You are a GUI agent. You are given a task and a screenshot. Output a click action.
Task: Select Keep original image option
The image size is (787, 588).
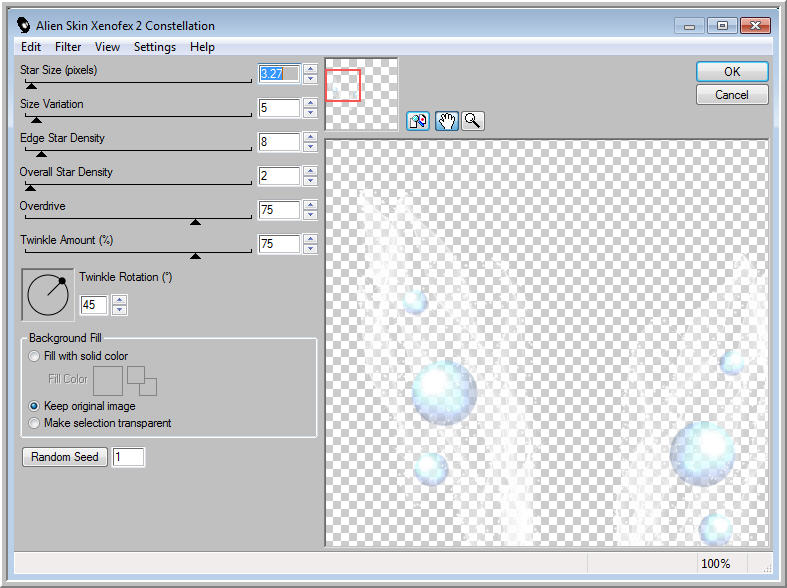[34, 406]
